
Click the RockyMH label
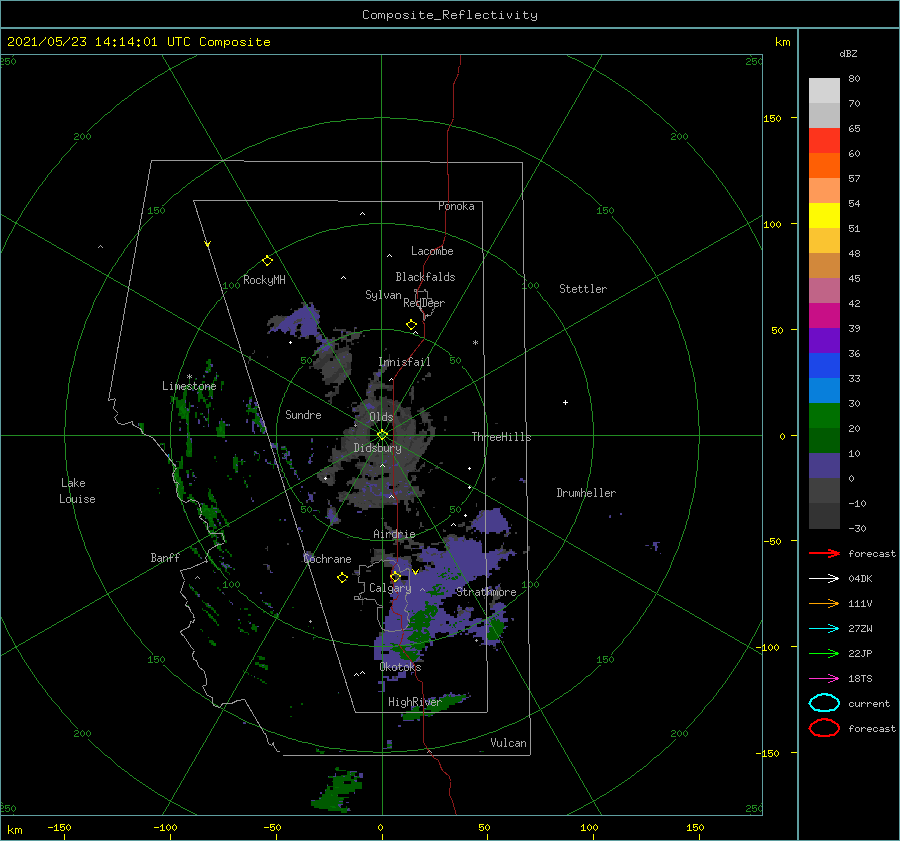[264, 280]
